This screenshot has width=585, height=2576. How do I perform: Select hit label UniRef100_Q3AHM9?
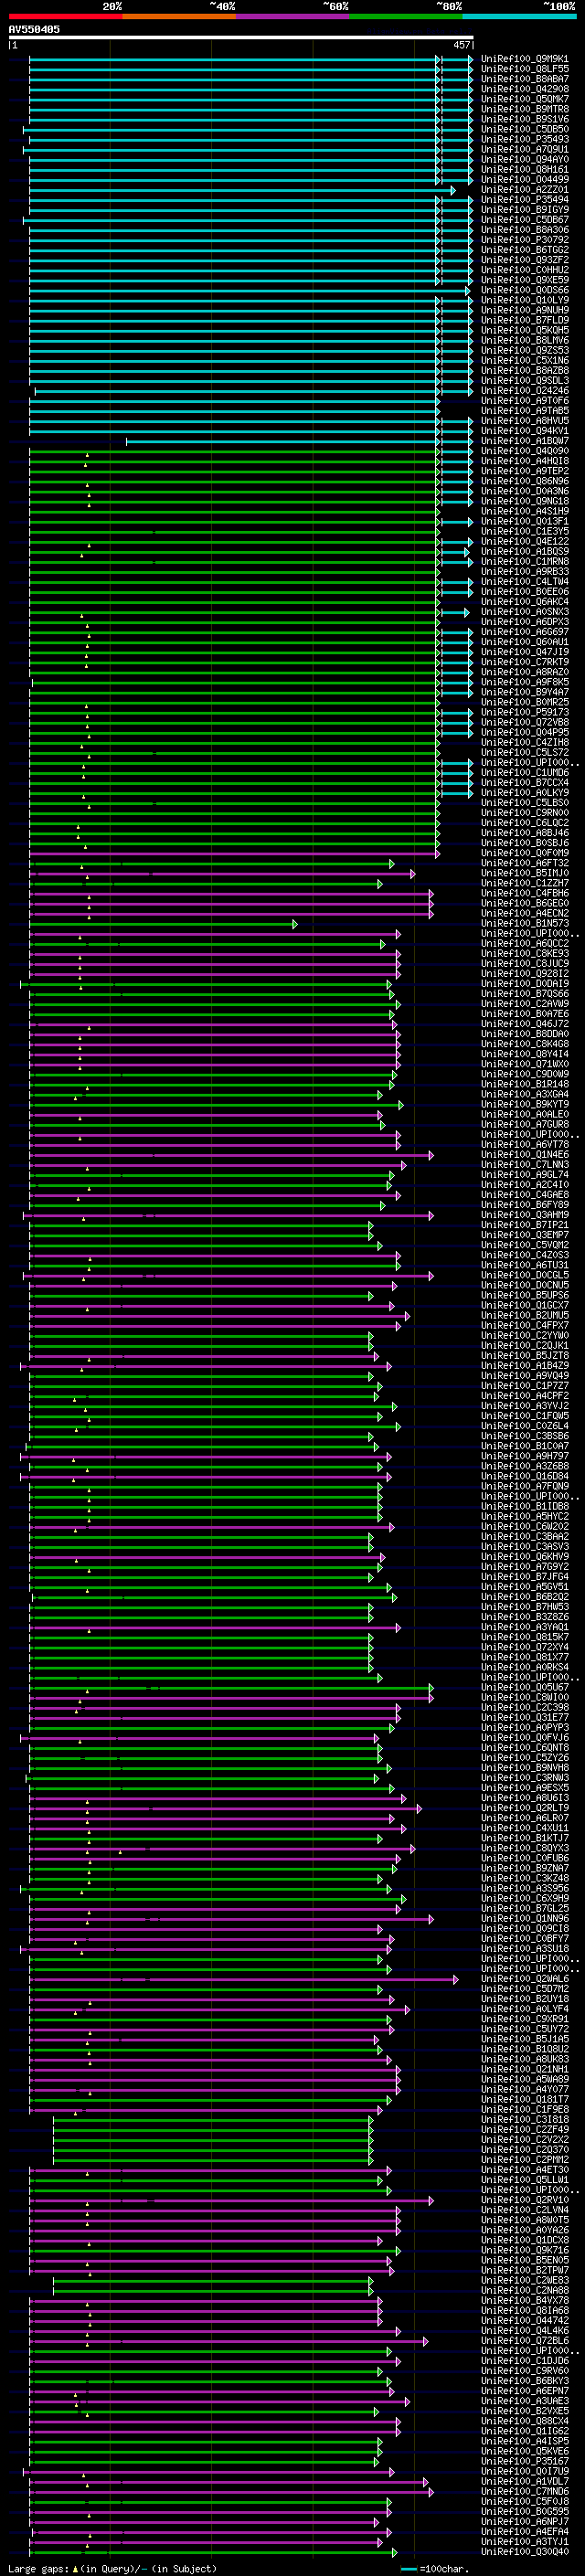point(524,1215)
